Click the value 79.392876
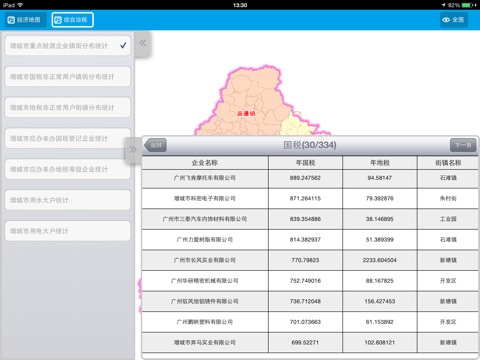Image resolution: width=480 pixels, height=360 pixels. pyautogui.click(x=380, y=199)
